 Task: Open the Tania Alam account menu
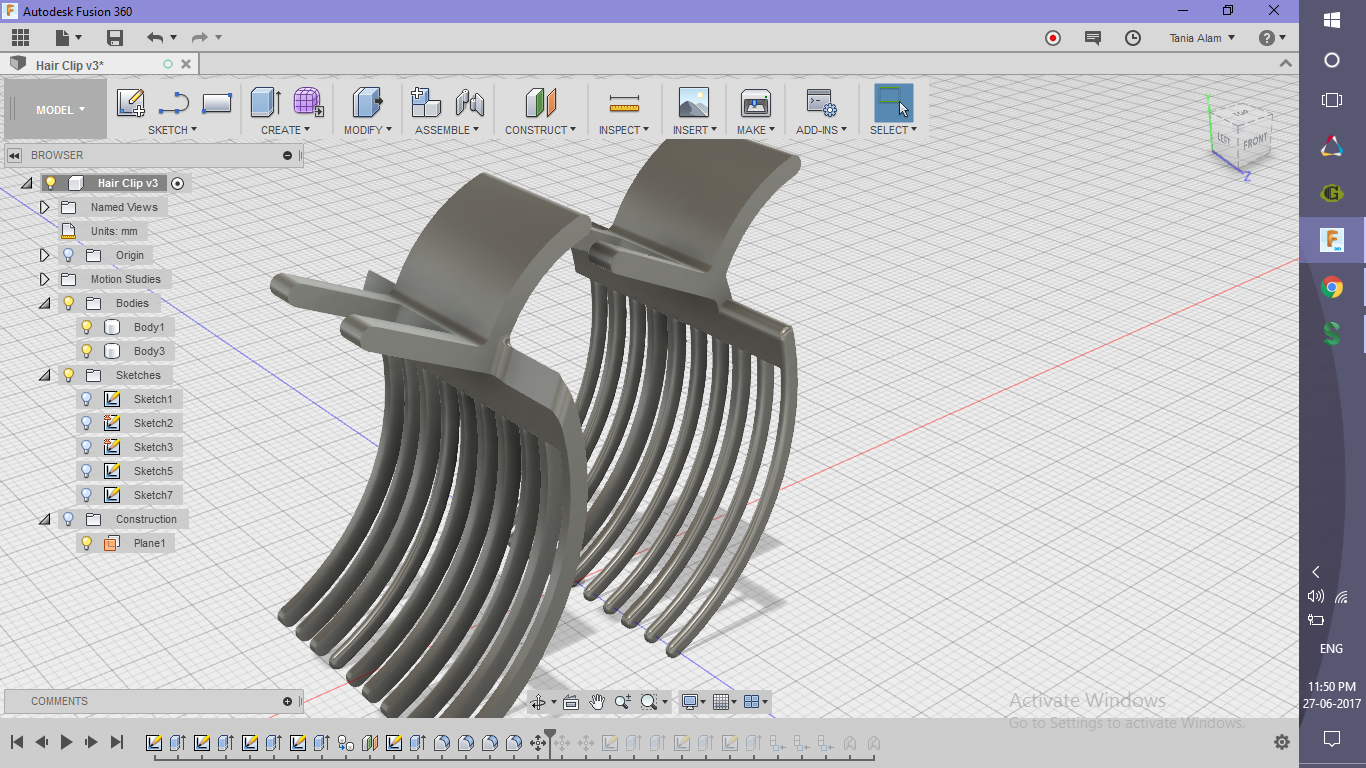pos(1202,38)
